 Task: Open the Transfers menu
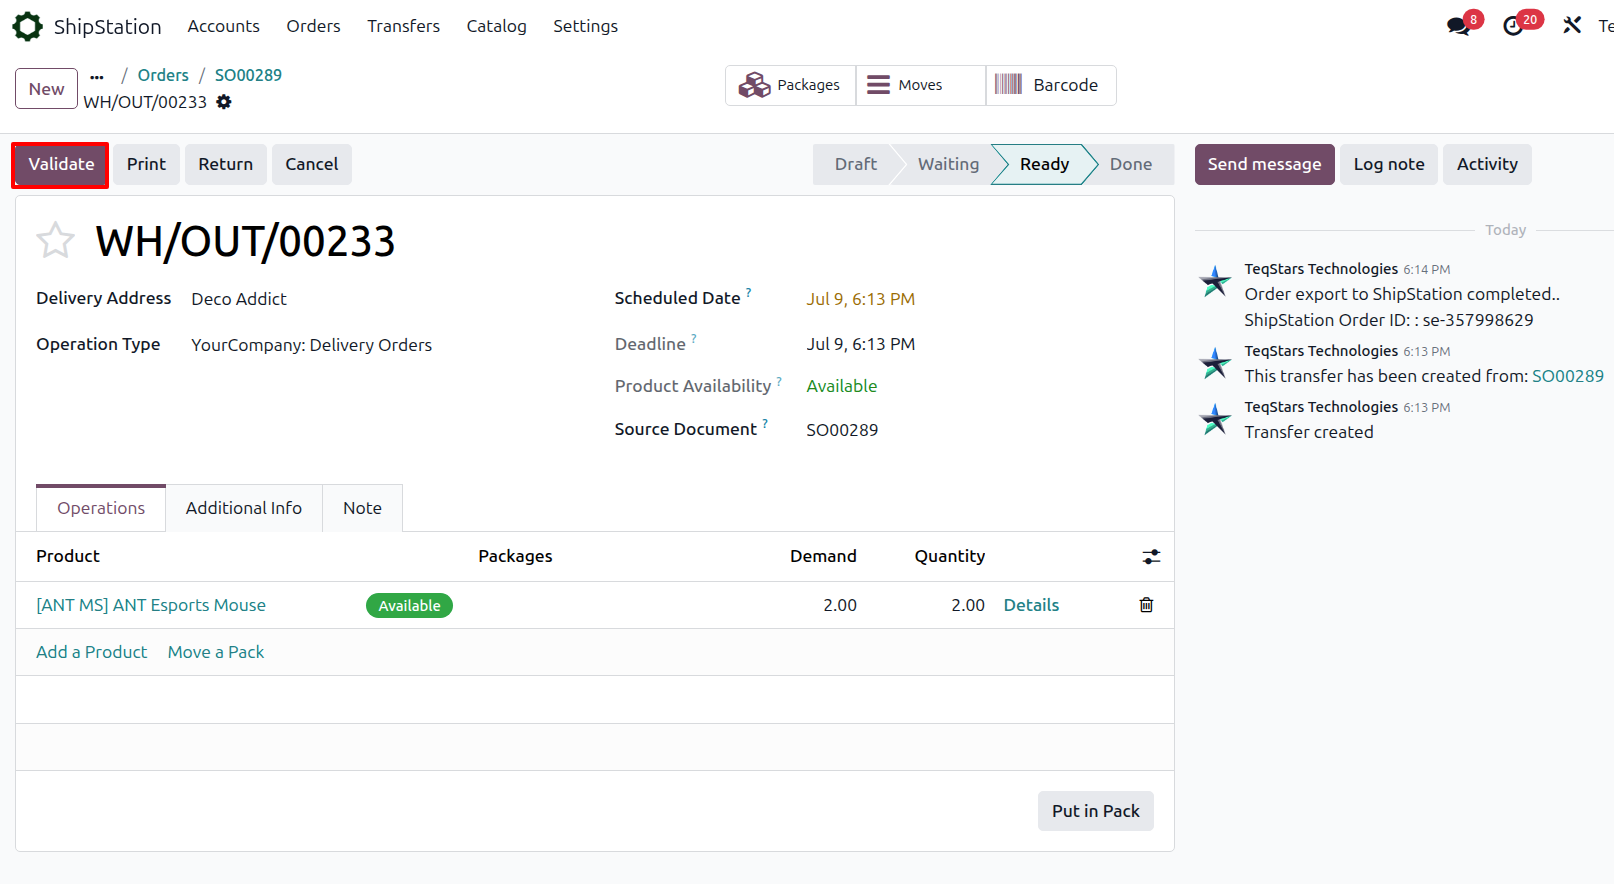pyautogui.click(x=403, y=26)
